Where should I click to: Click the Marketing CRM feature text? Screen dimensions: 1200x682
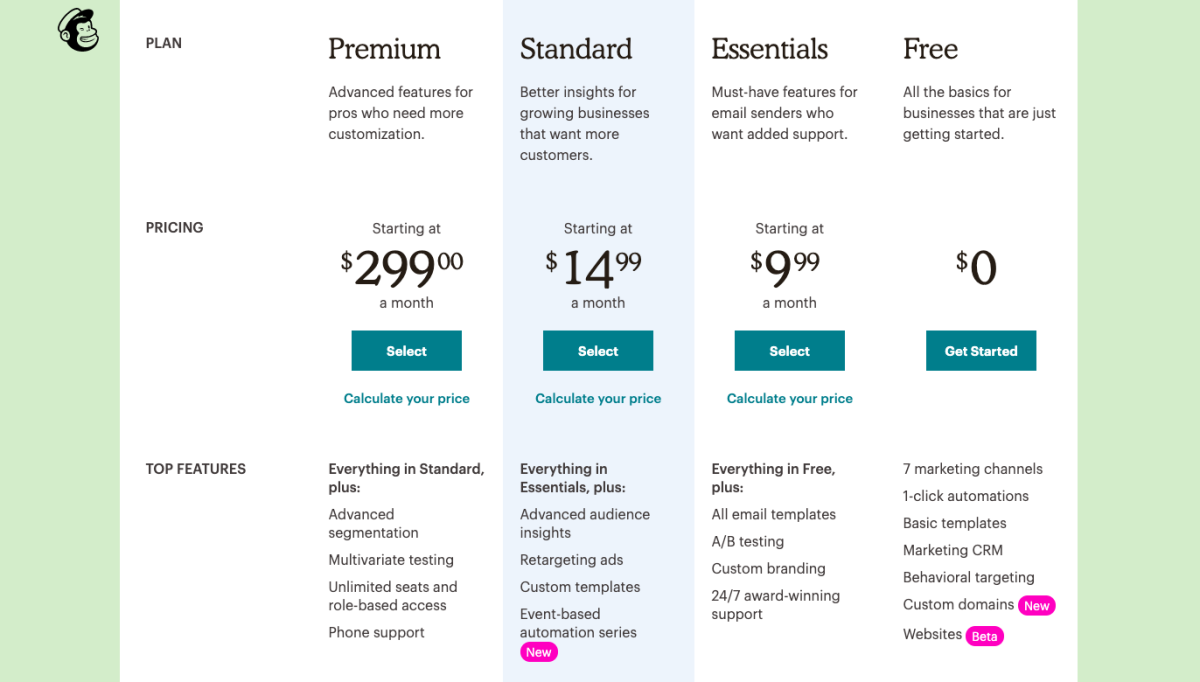coord(953,550)
